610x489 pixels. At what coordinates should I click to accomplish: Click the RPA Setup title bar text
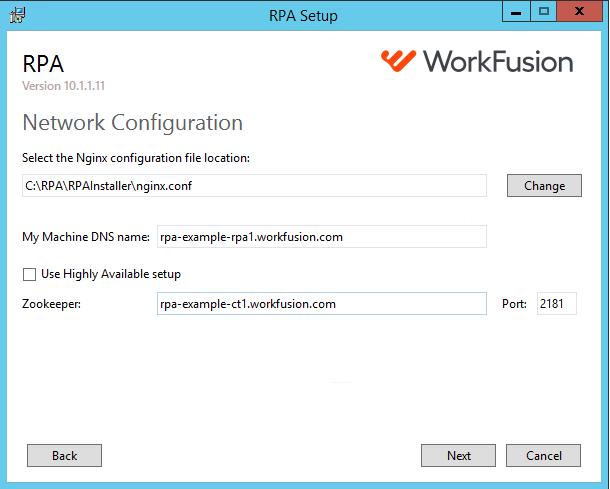(x=303, y=16)
